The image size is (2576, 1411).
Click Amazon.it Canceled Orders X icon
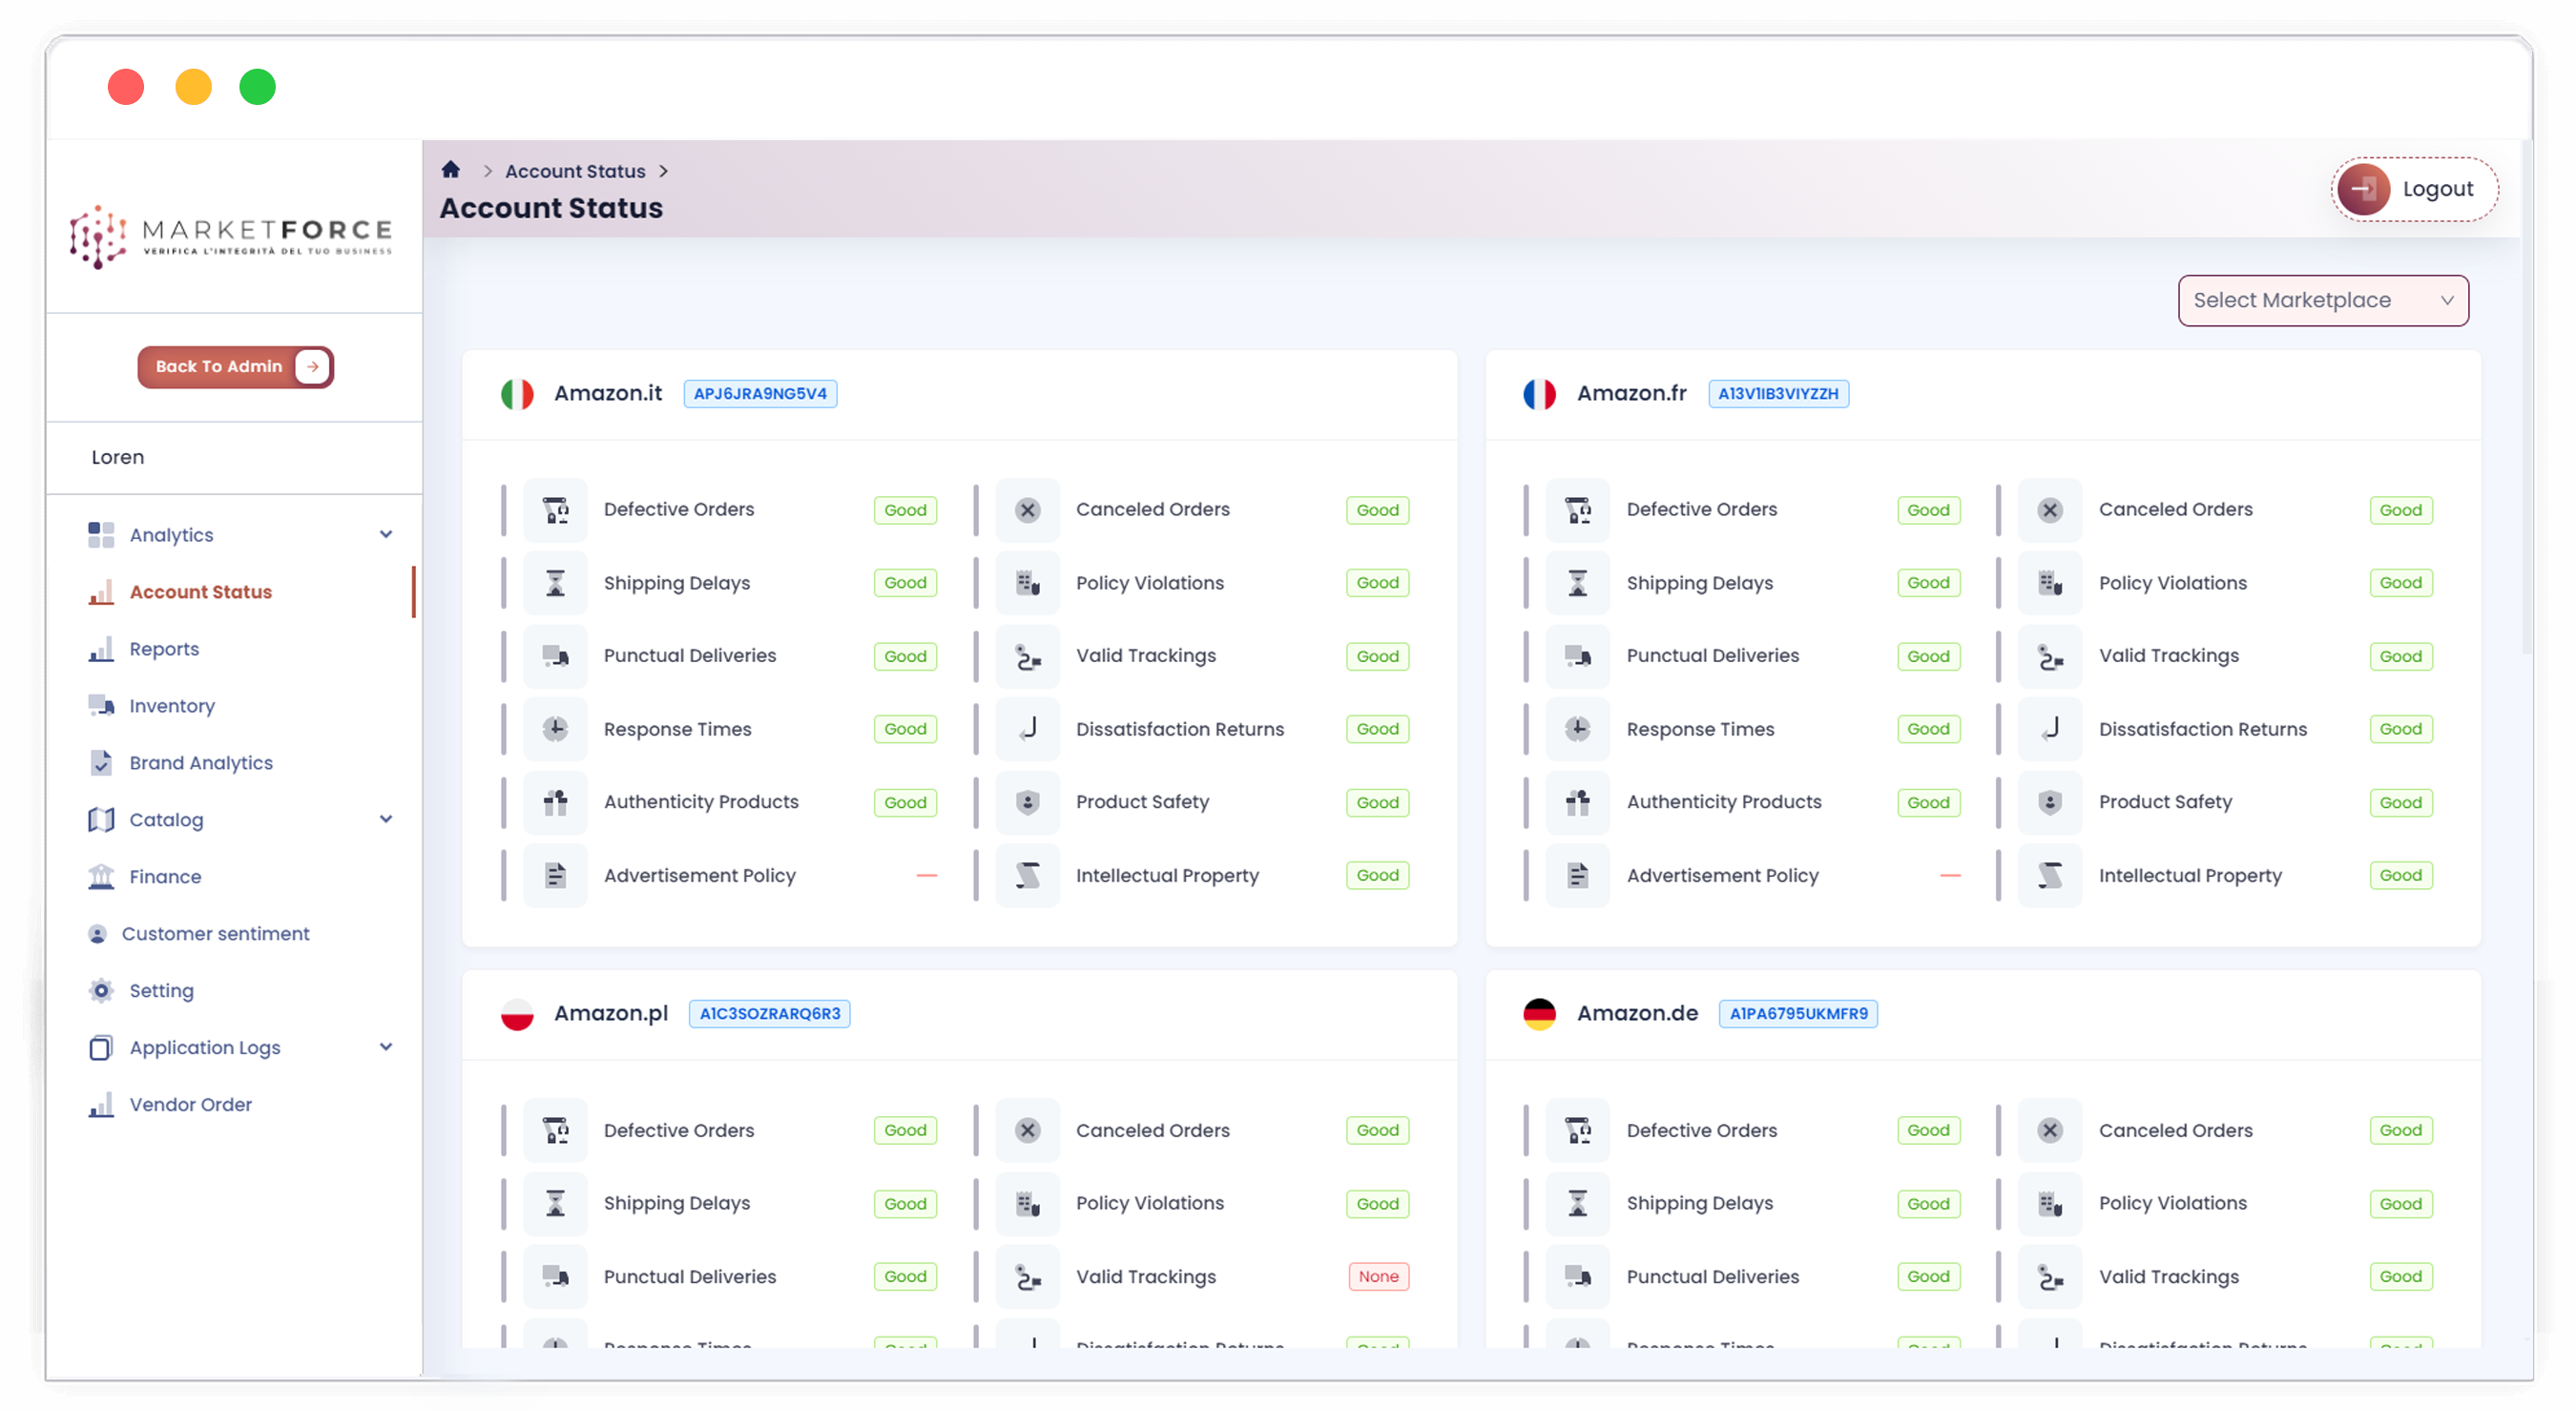pos(1027,510)
